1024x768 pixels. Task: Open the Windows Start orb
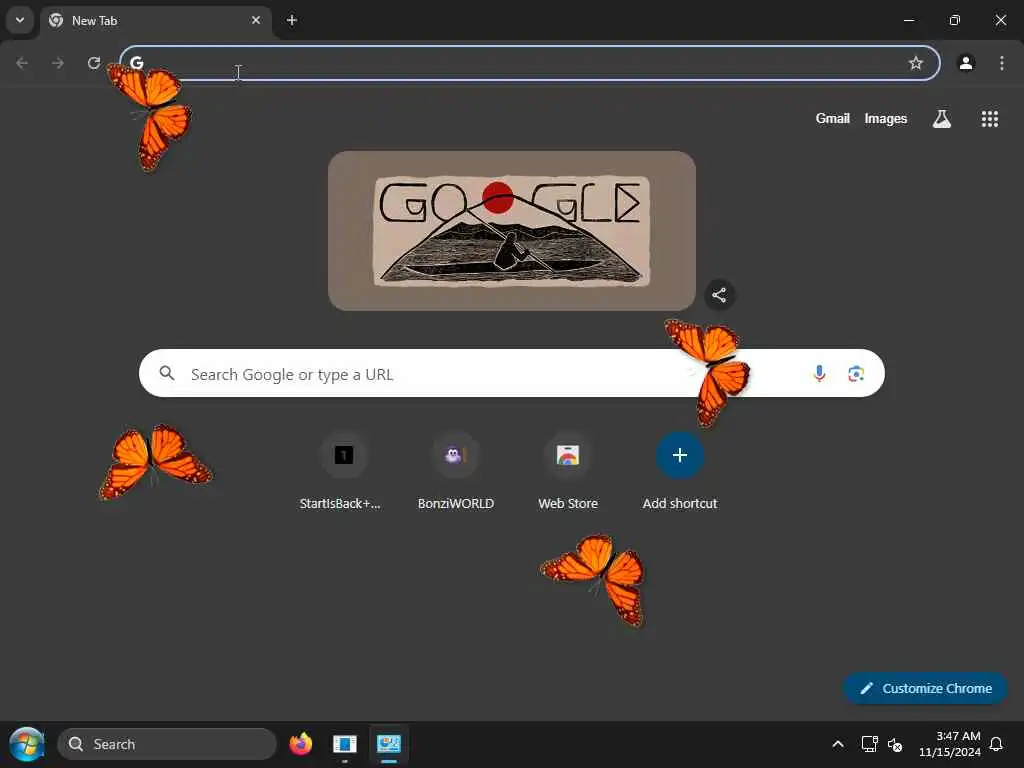(27, 744)
